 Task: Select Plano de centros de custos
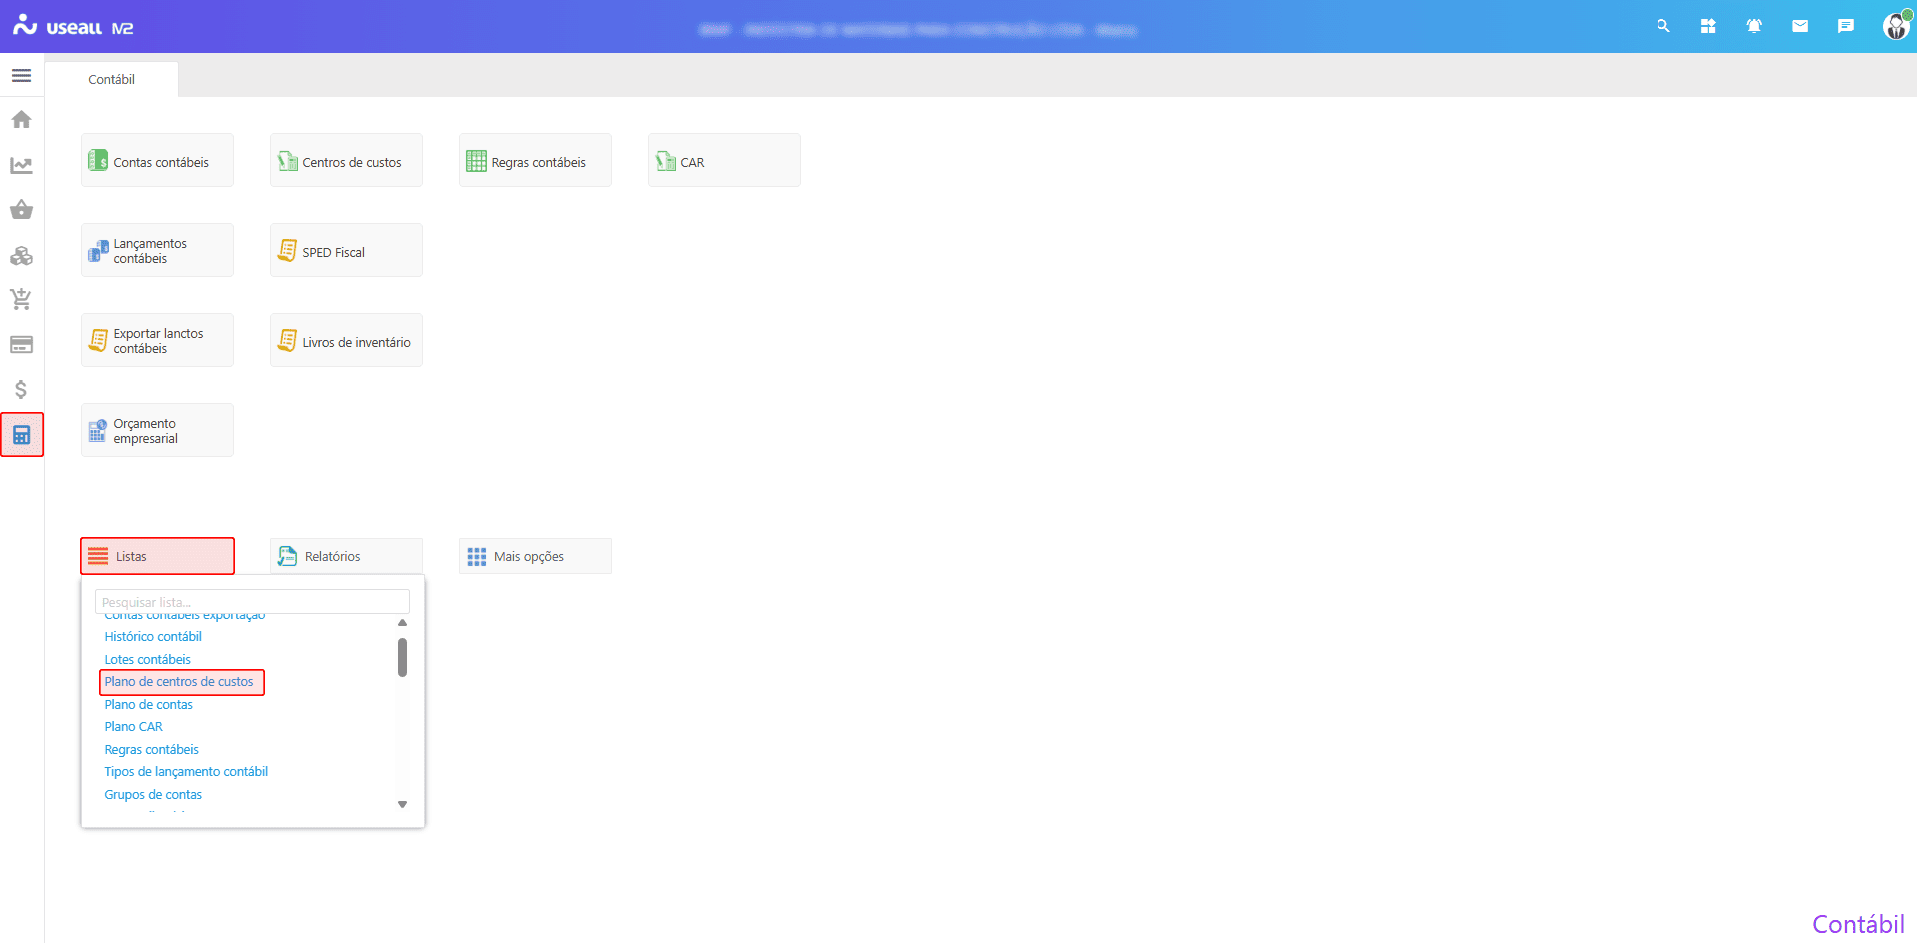179,682
